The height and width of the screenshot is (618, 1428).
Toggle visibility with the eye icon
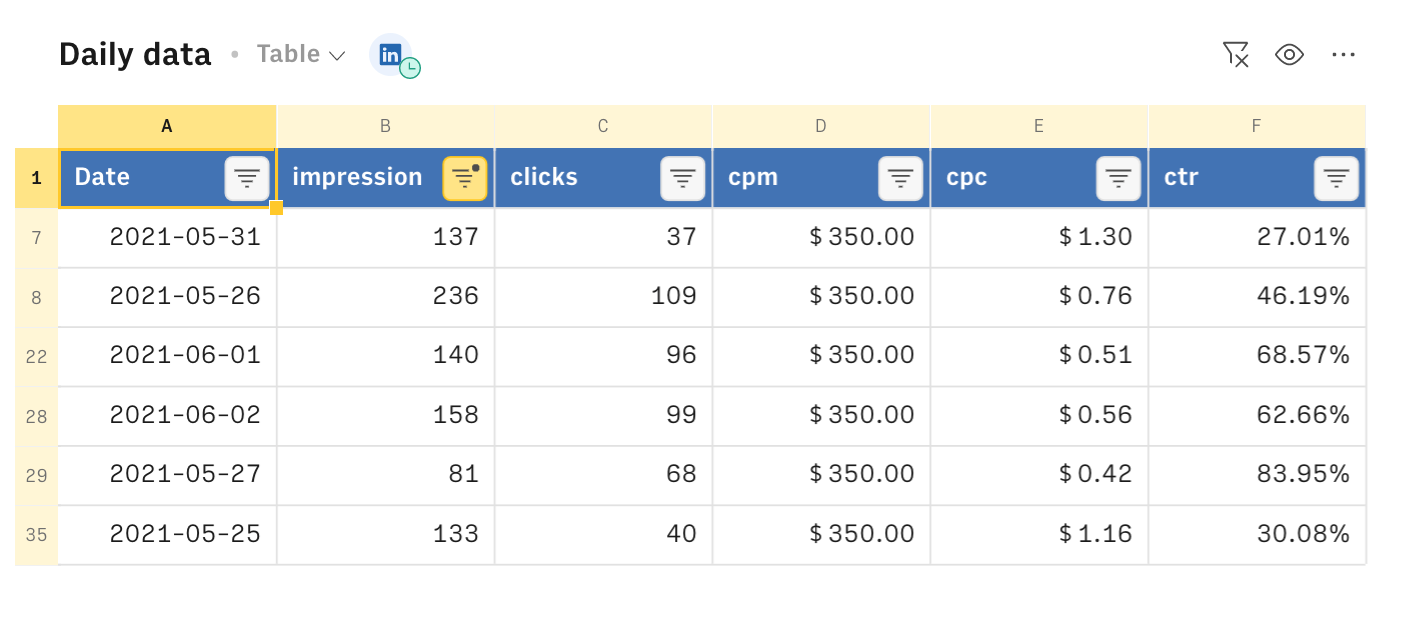[1290, 55]
